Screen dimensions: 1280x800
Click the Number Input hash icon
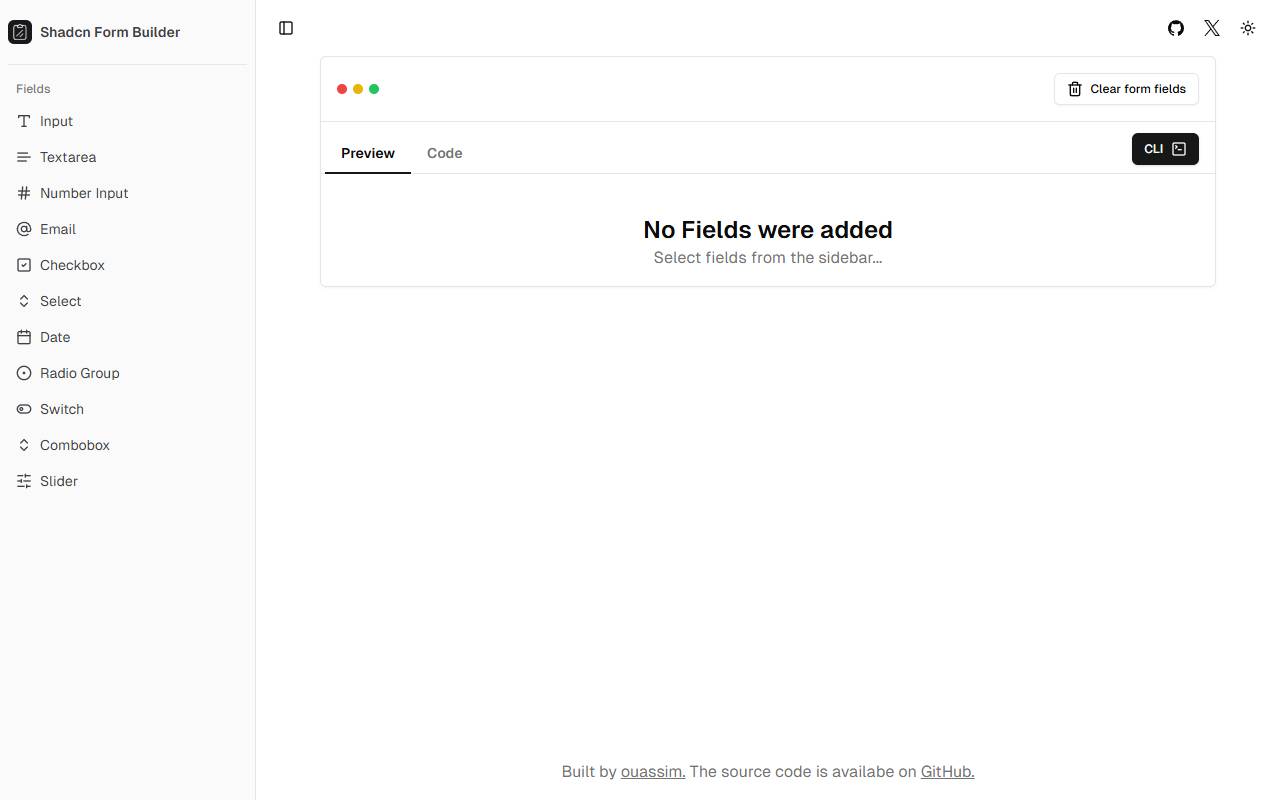(24, 193)
